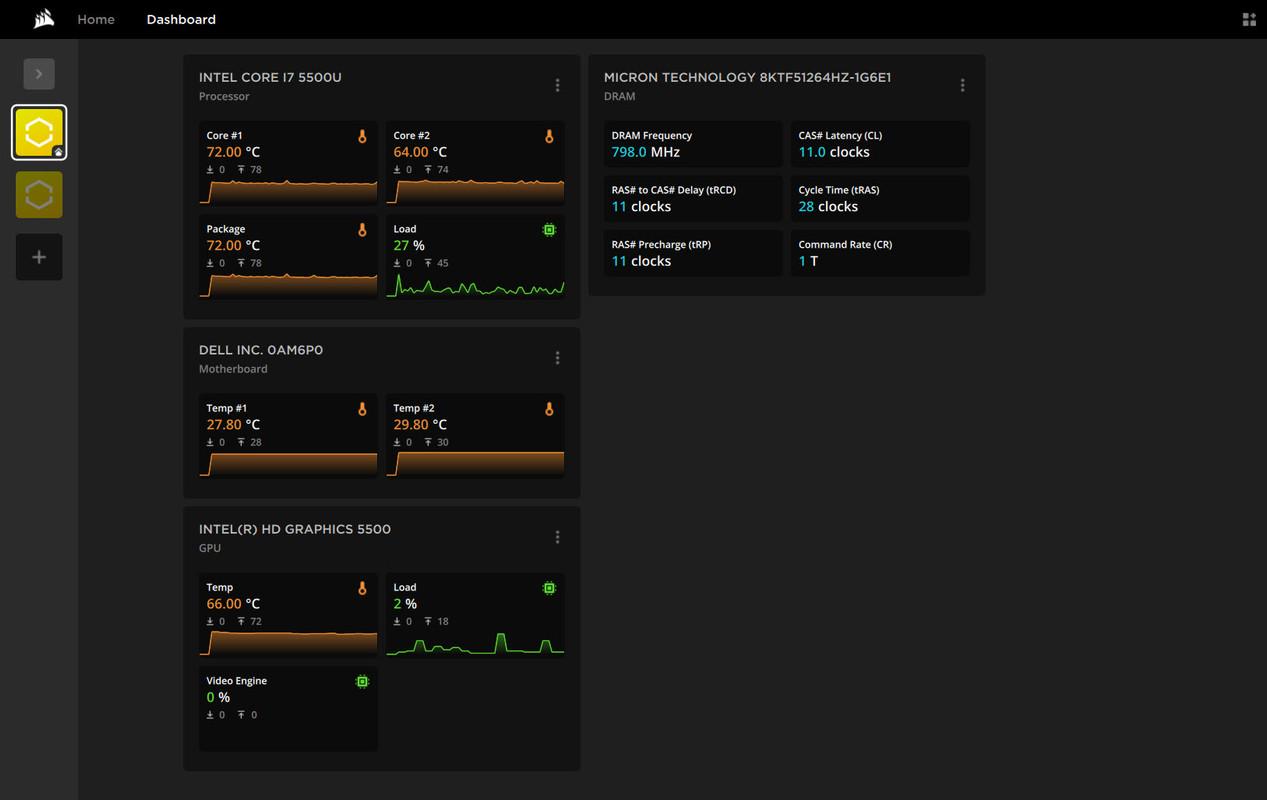Click the chip icon in processor Load tile
This screenshot has width=1267, height=800.
tap(549, 230)
